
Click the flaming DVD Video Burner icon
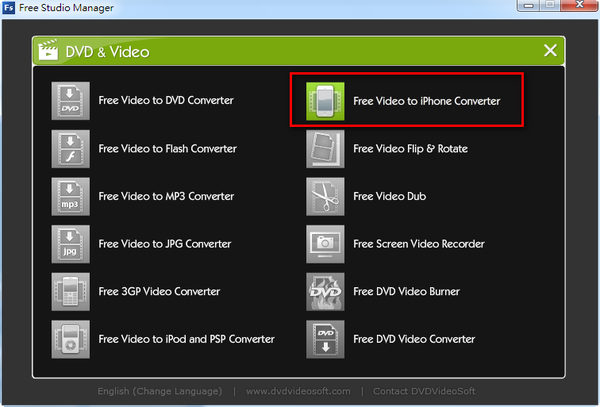coord(325,291)
